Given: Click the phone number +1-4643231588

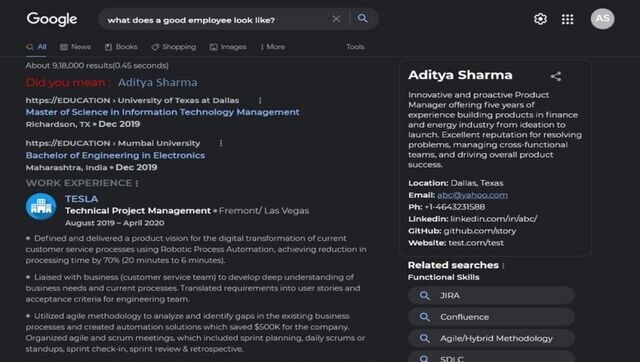Looking at the screenshot, I should click(455, 207).
